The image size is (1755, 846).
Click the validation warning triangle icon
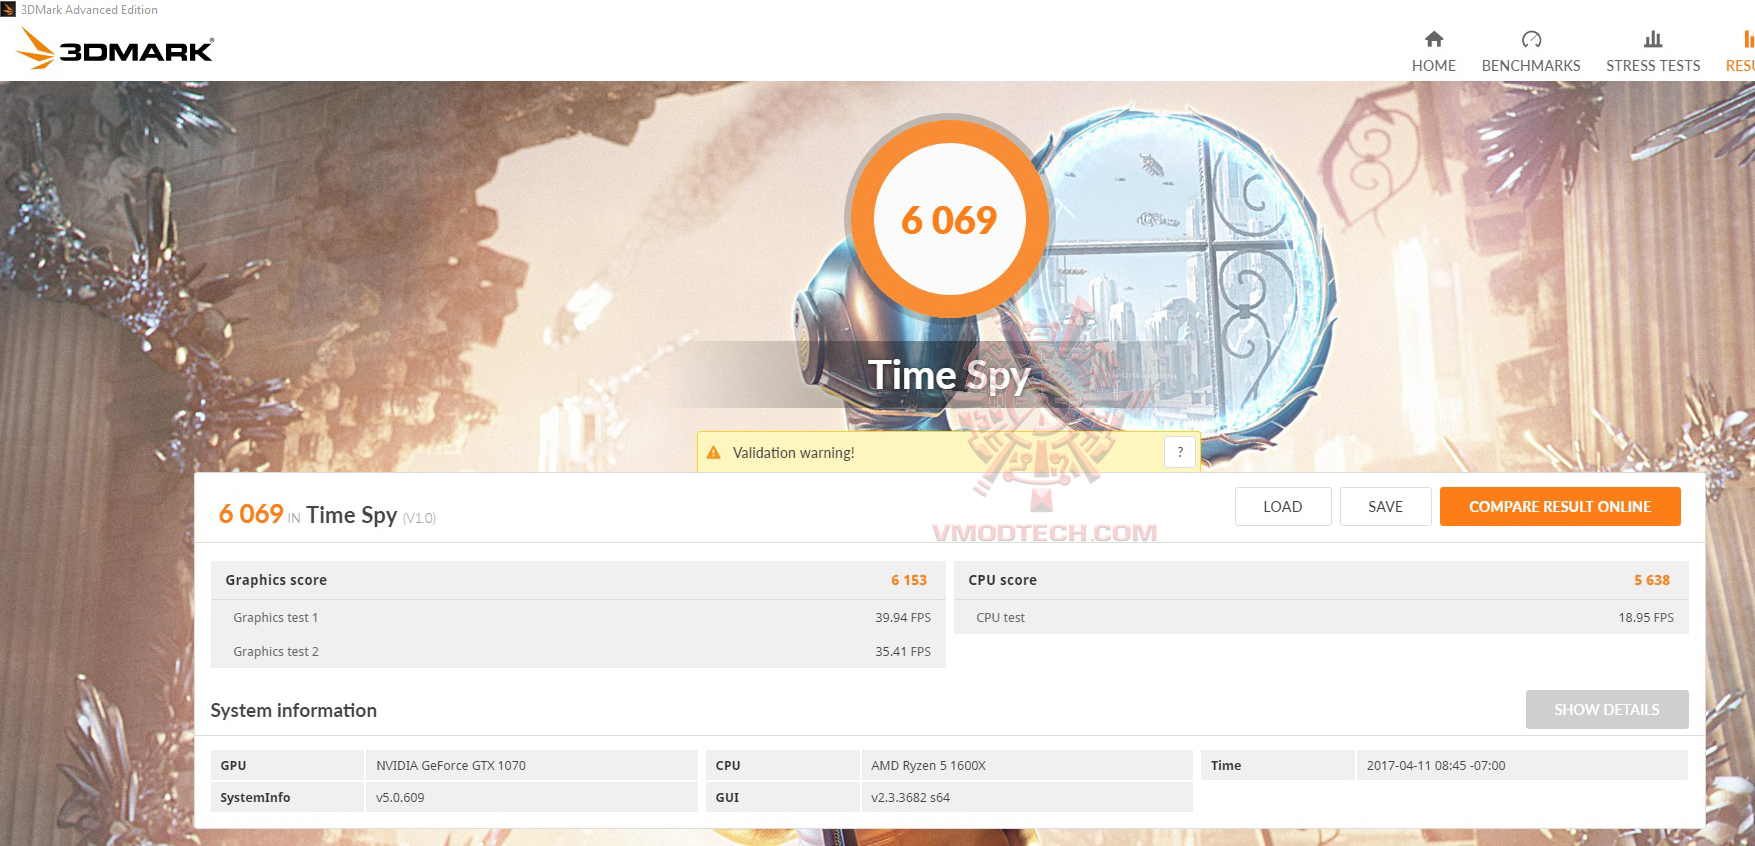click(x=713, y=453)
